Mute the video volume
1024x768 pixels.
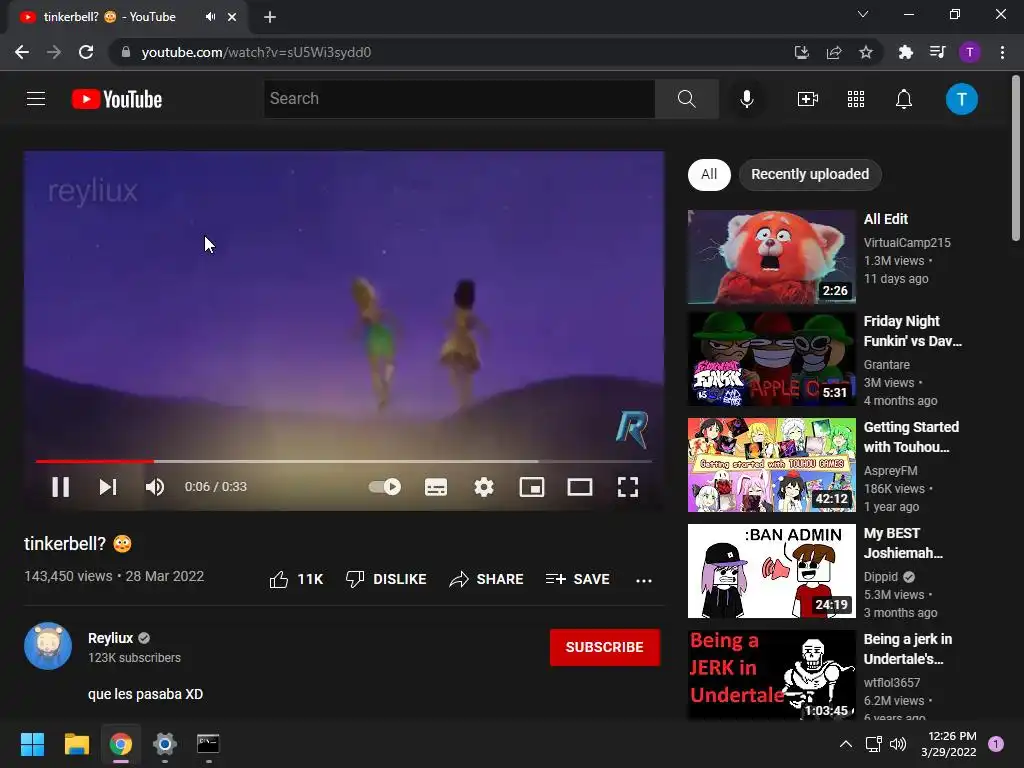click(155, 487)
